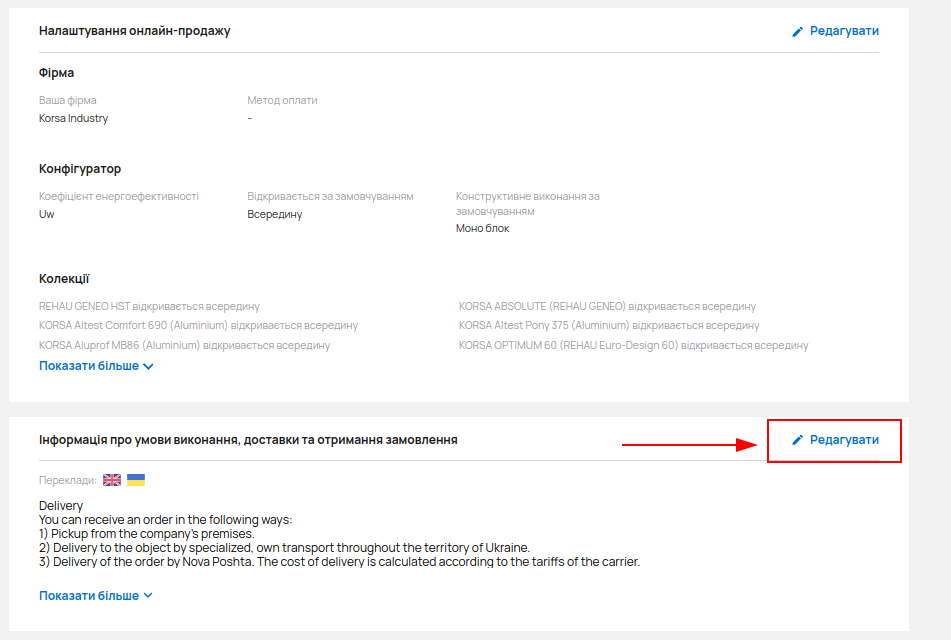The image size is (951, 640).
Task: Click the pencil icon in the online sales settings header
Action: click(x=798, y=32)
